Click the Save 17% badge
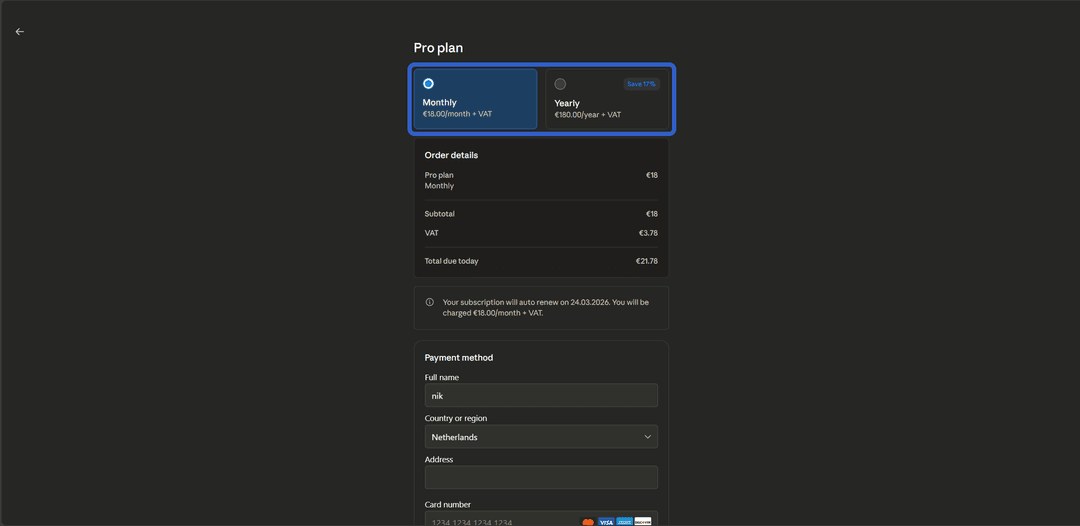 [641, 84]
